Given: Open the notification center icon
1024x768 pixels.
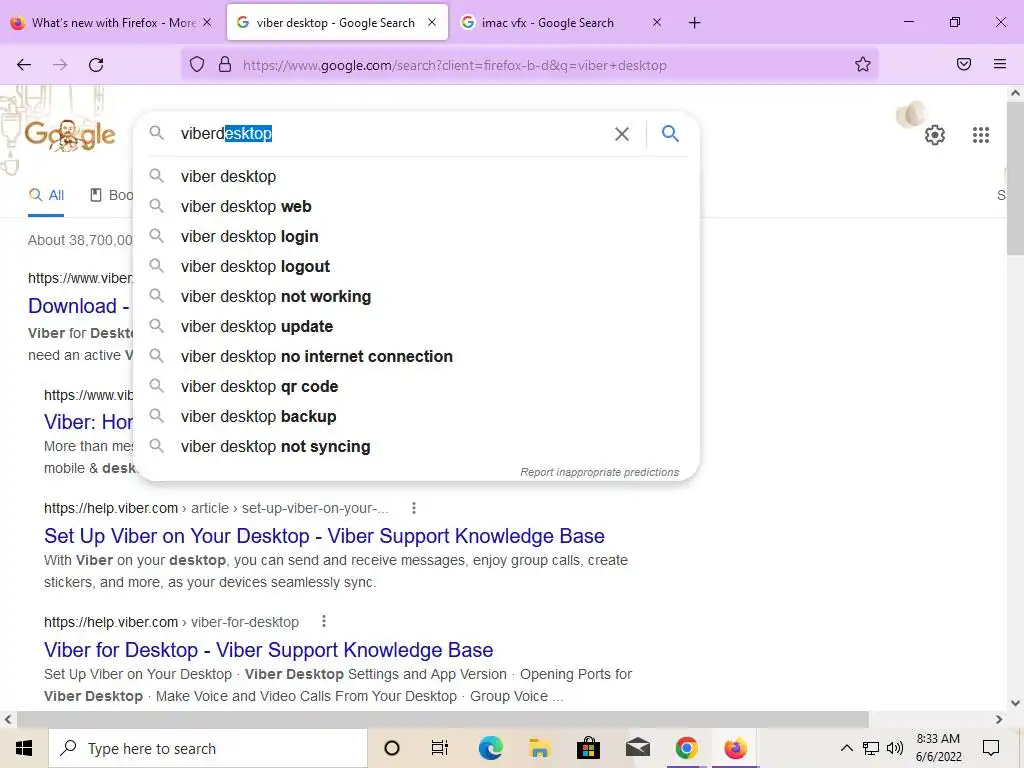Looking at the screenshot, I should (991, 748).
